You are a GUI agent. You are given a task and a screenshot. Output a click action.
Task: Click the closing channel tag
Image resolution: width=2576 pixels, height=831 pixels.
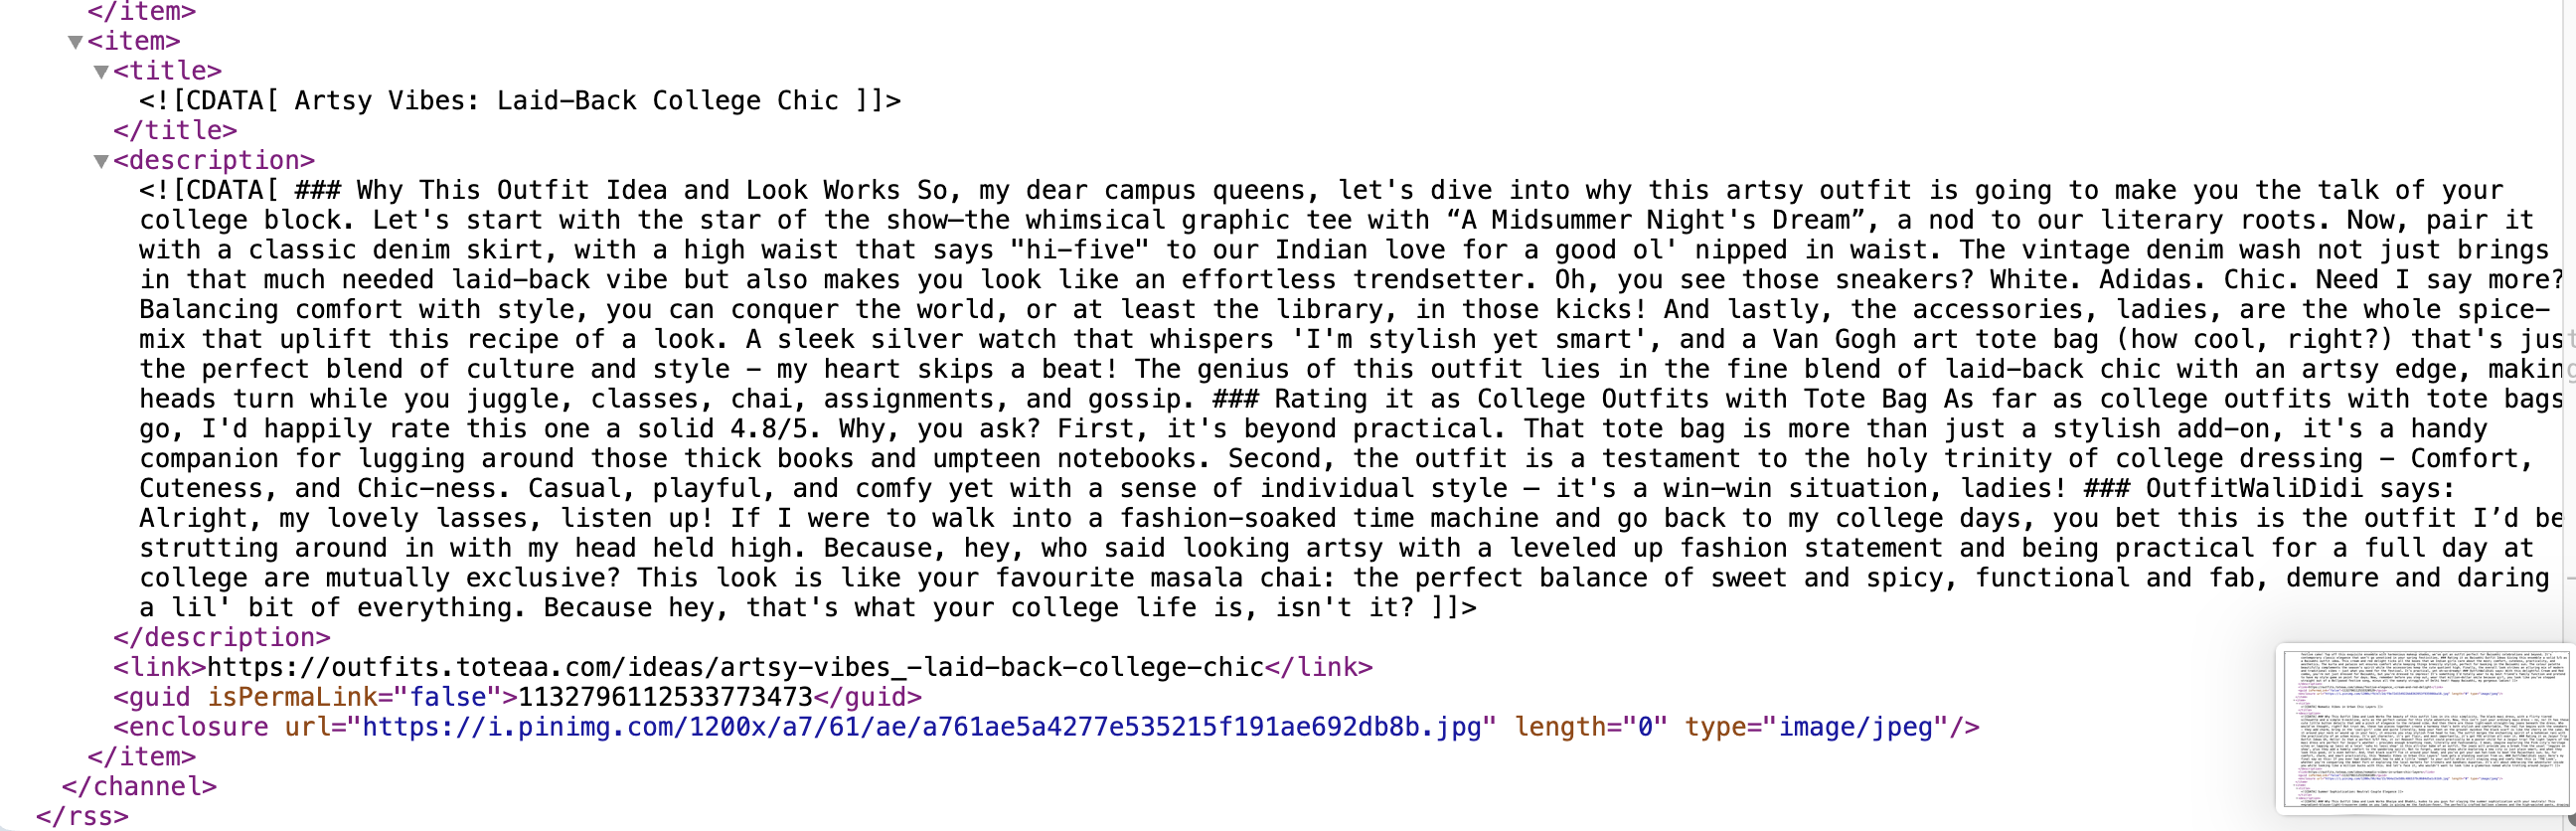(139, 787)
